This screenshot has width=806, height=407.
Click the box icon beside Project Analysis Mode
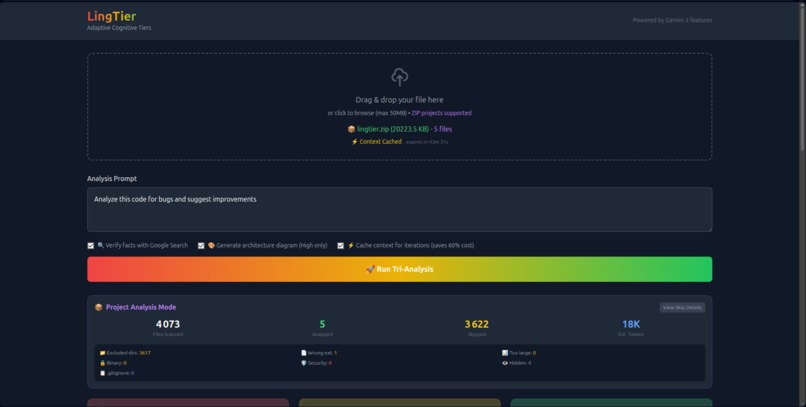point(99,307)
